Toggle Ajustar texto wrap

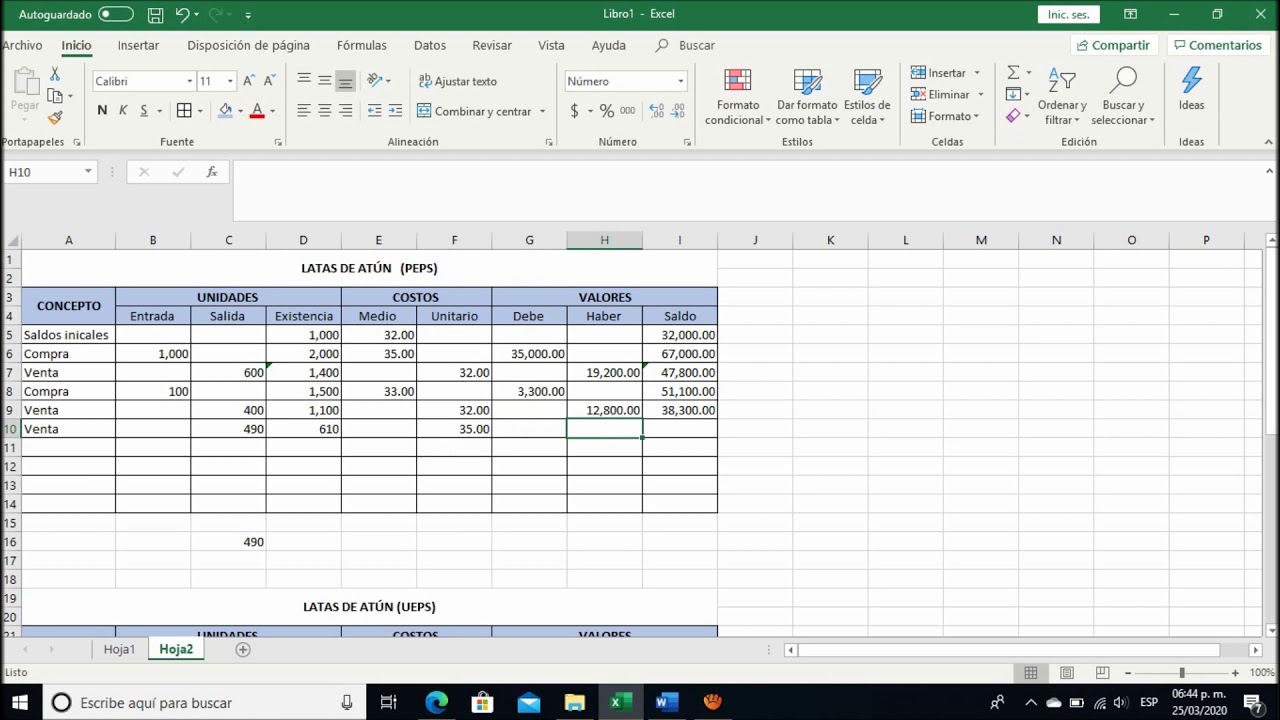click(457, 81)
